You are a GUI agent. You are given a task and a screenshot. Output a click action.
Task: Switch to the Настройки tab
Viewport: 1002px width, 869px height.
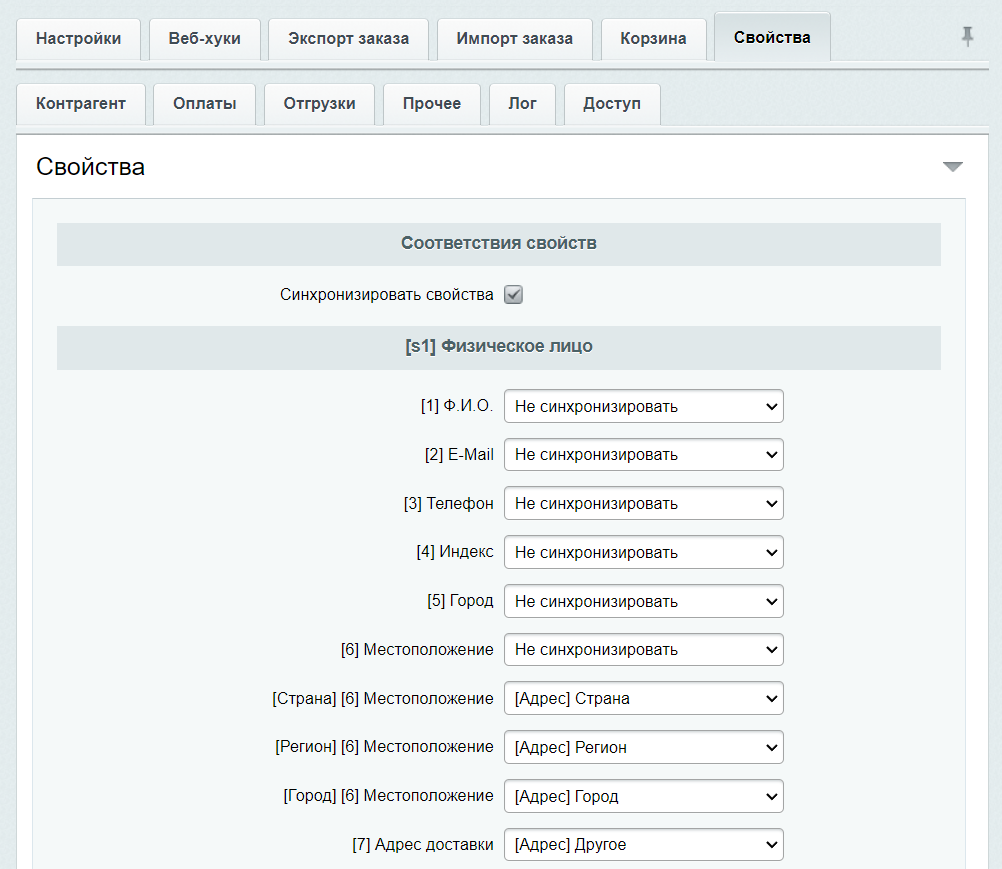78,39
